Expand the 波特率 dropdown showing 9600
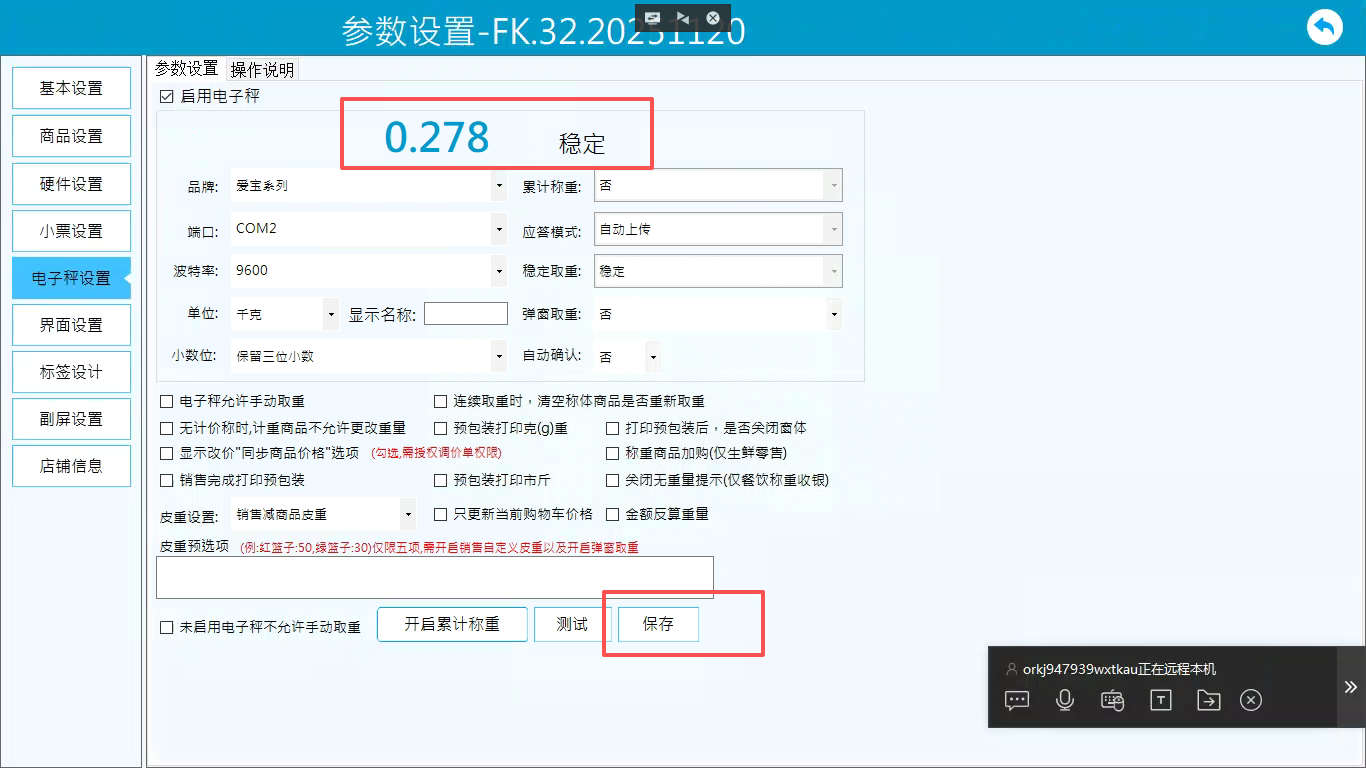 pos(368,271)
